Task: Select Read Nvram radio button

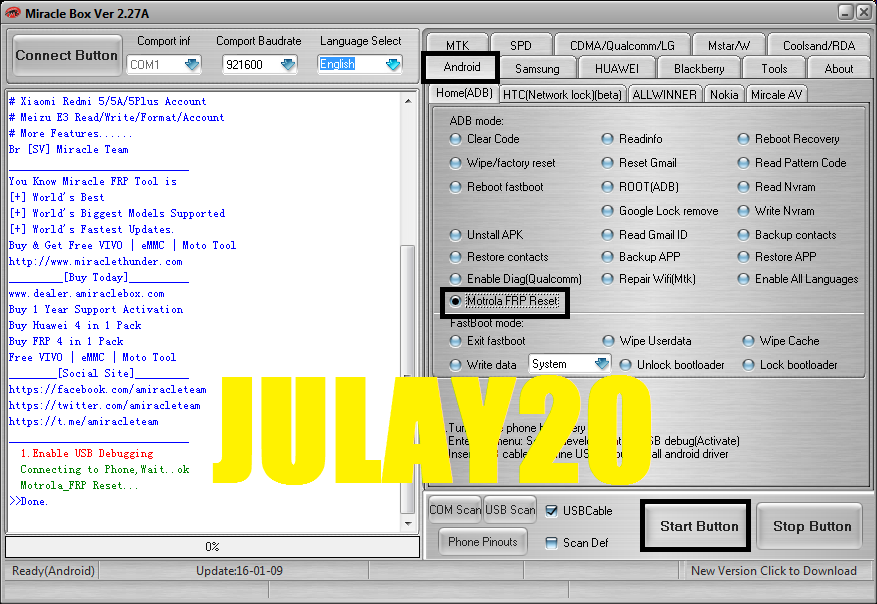Action: point(743,187)
